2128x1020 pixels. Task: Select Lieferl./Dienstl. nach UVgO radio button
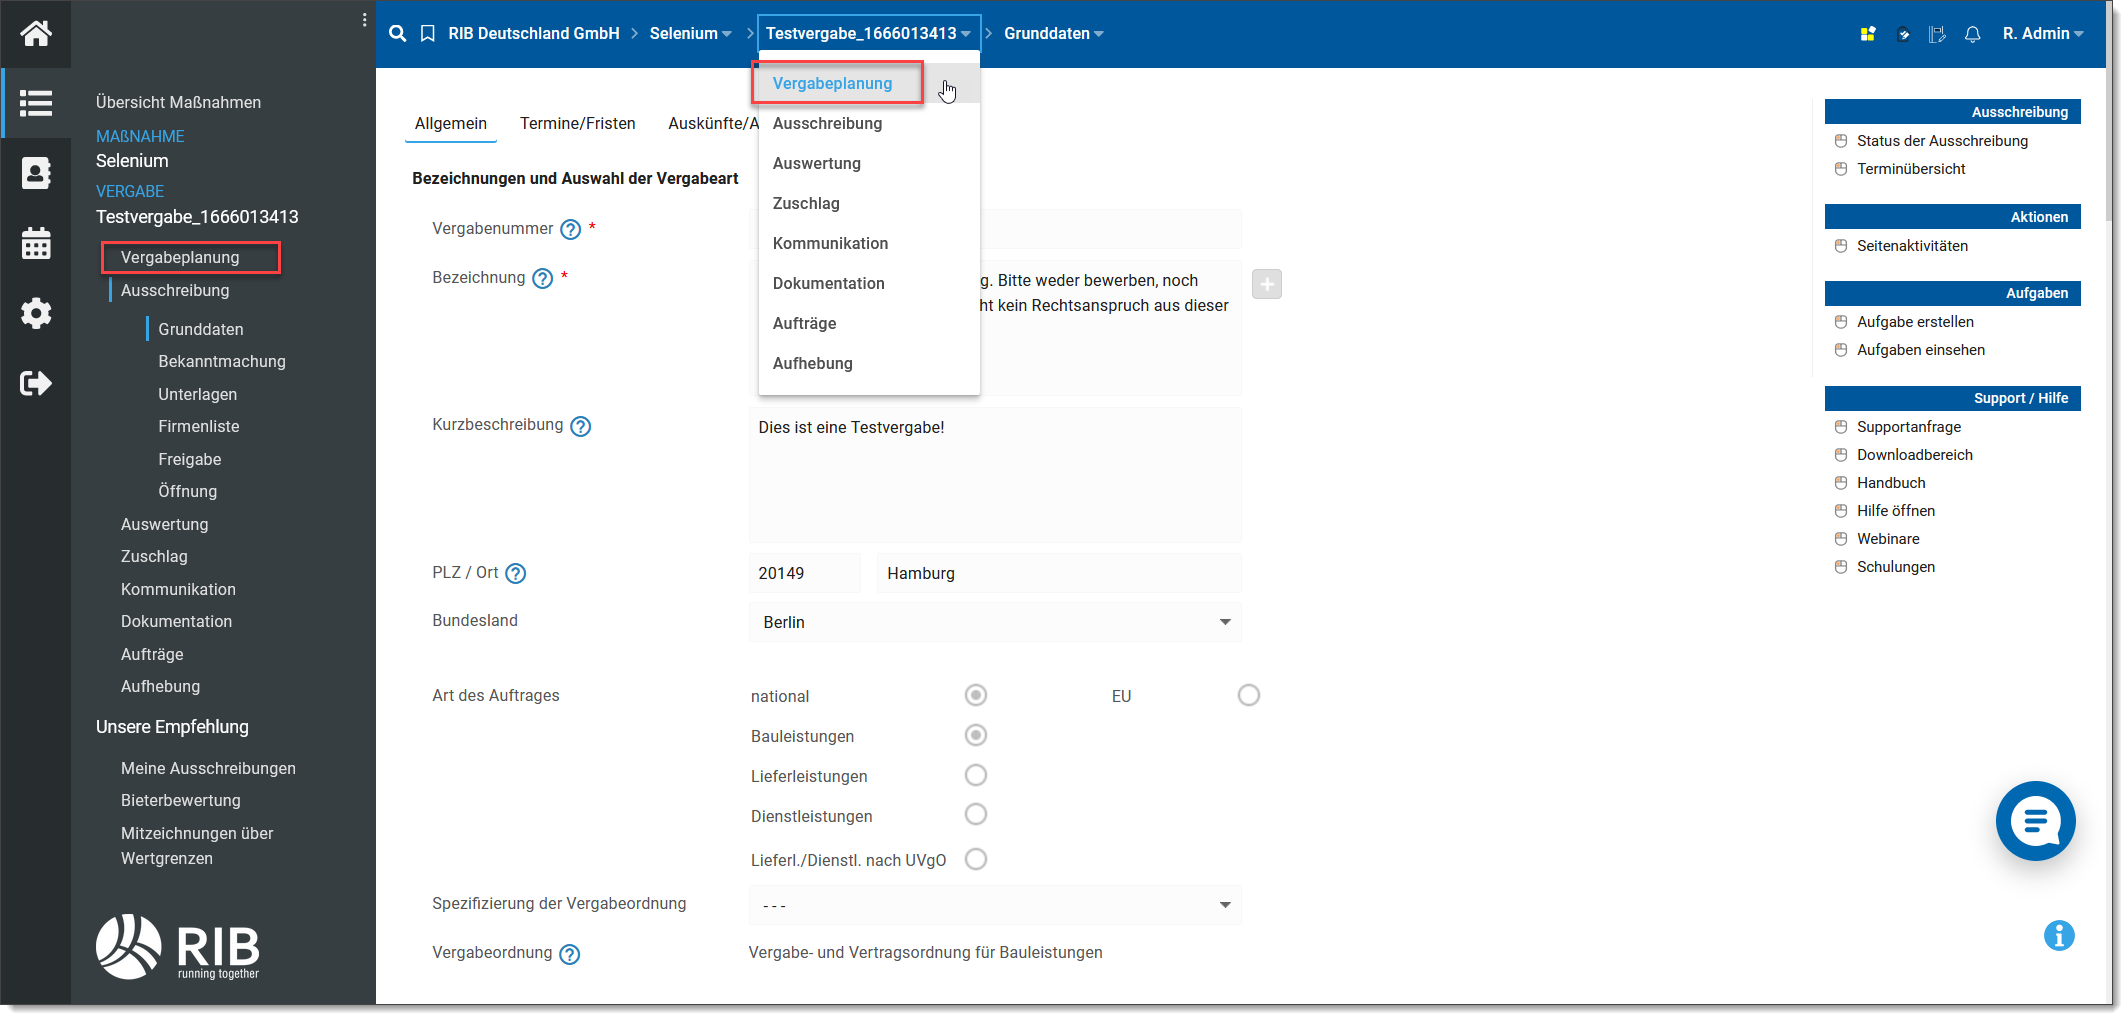[x=976, y=859]
